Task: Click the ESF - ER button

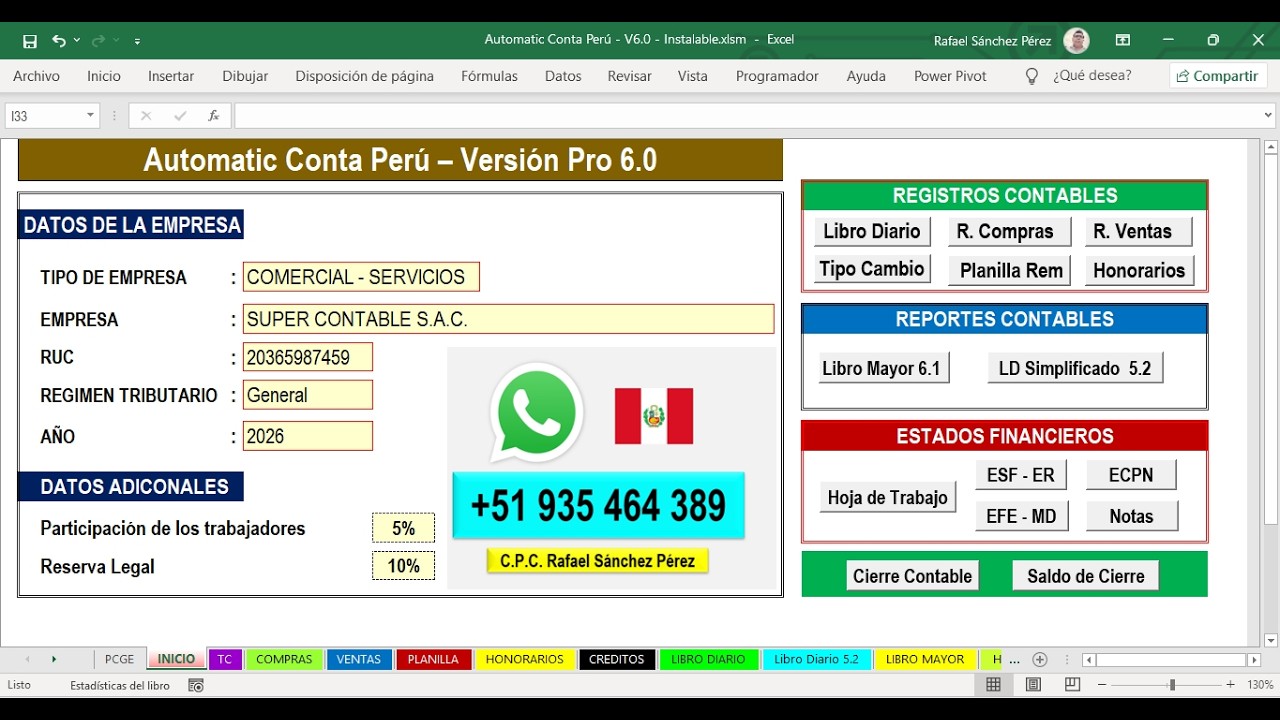Action: [1021, 475]
